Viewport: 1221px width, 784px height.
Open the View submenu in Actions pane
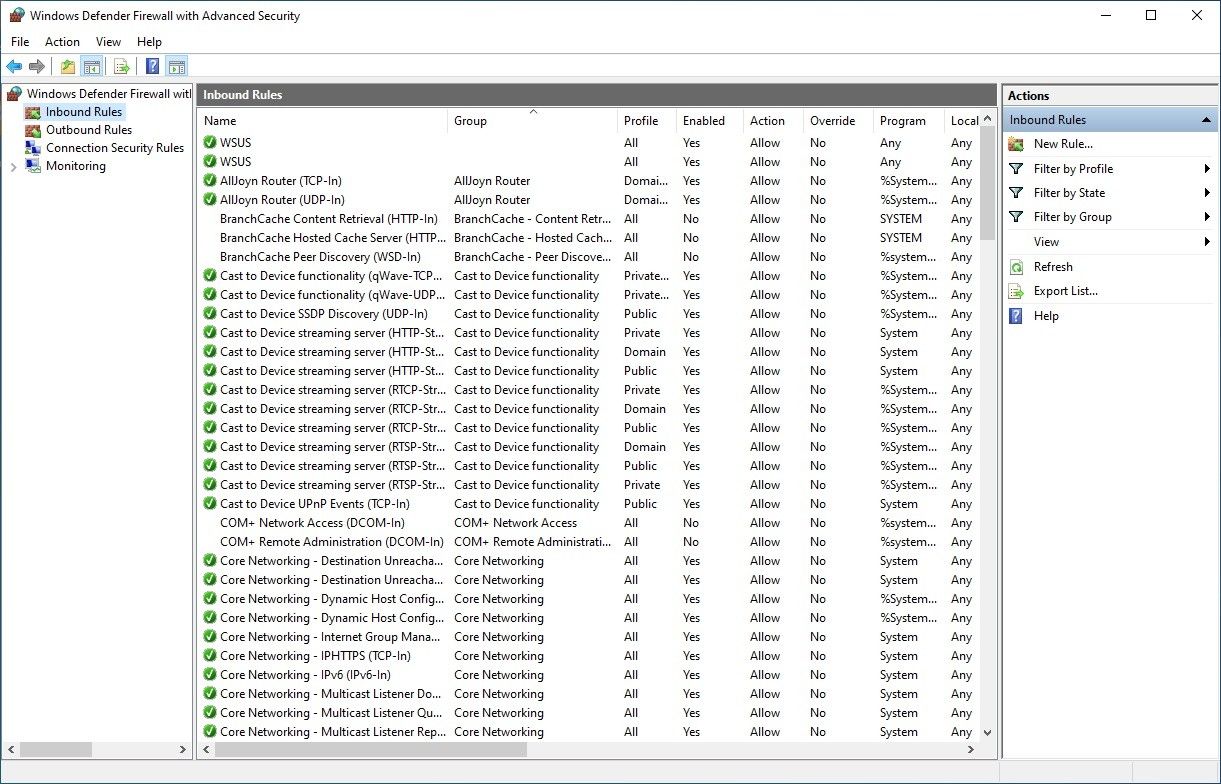click(x=1109, y=242)
